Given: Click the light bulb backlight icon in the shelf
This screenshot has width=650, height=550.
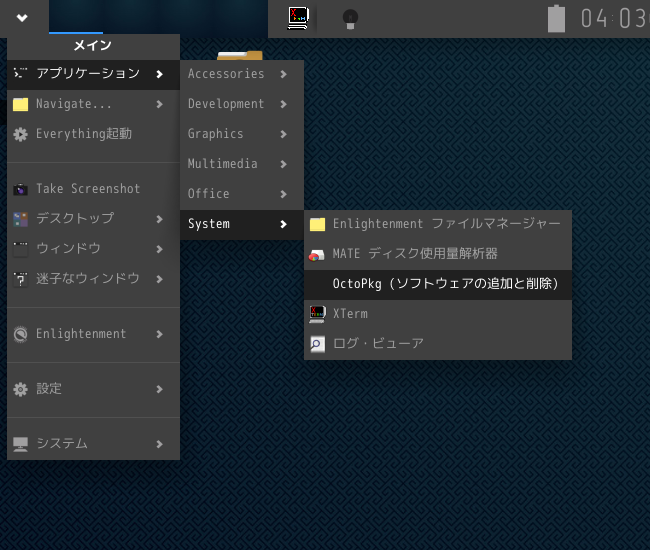Looking at the screenshot, I should coord(350,19).
